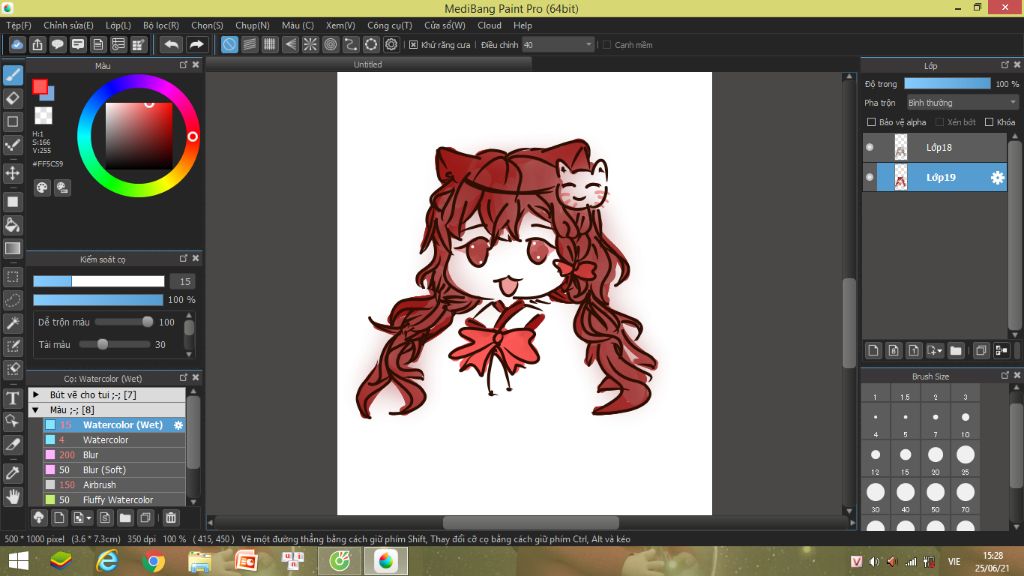Screen dimensions: 1024x576
Task: Select the Fluffy Watercolor brush
Action: point(114,500)
